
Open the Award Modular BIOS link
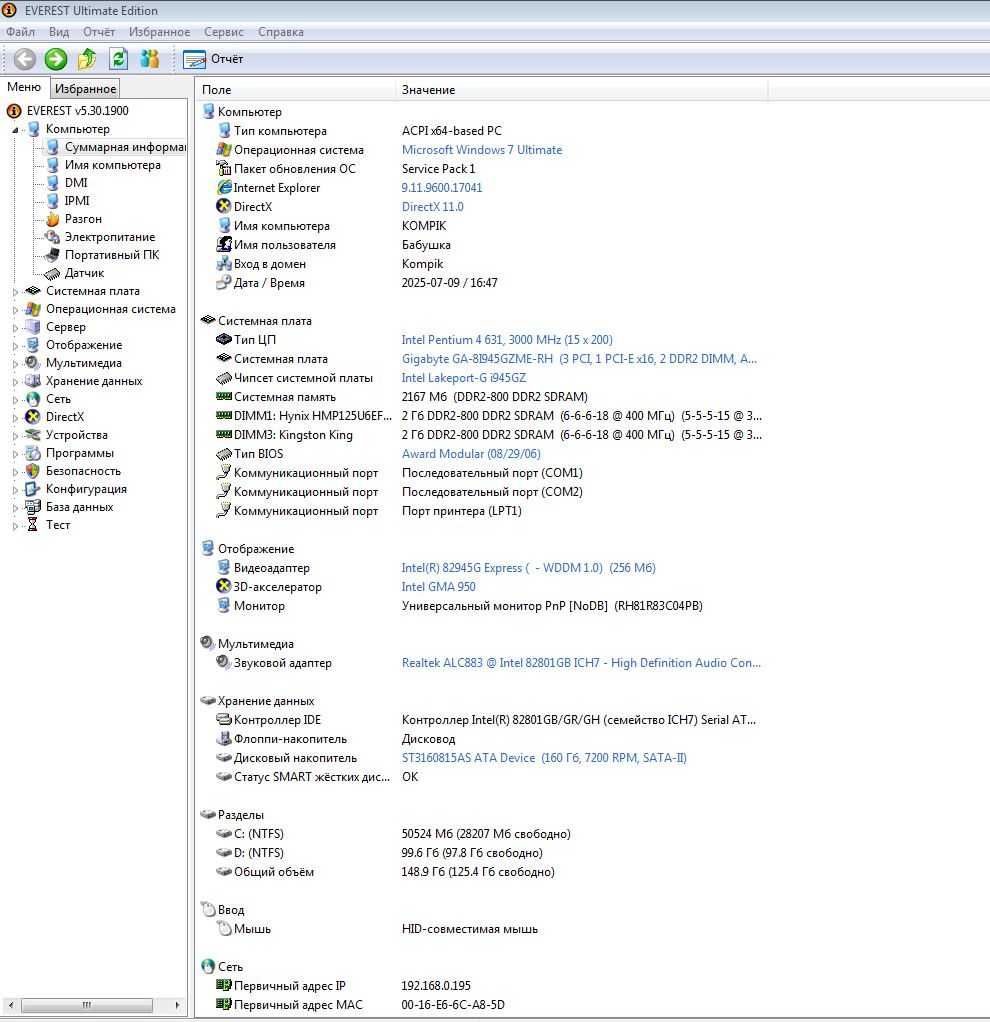(x=471, y=454)
